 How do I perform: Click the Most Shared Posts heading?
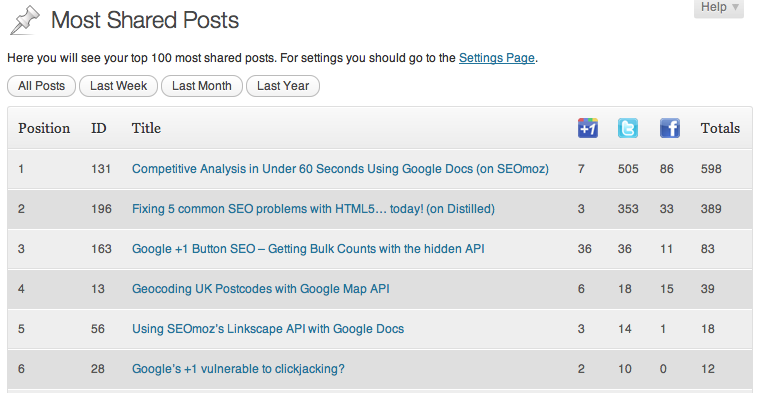(145, 20)
